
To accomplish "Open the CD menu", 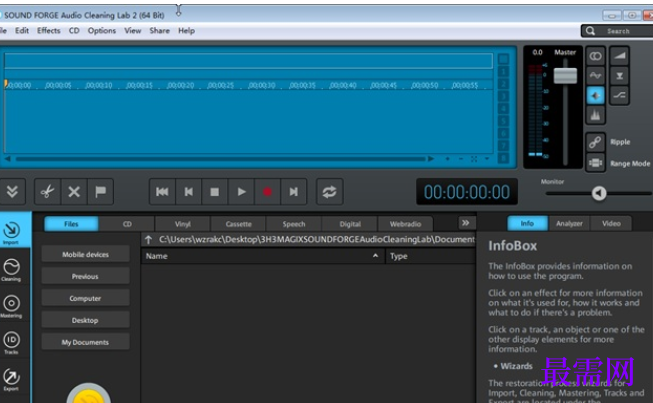I will click(74, 30).
